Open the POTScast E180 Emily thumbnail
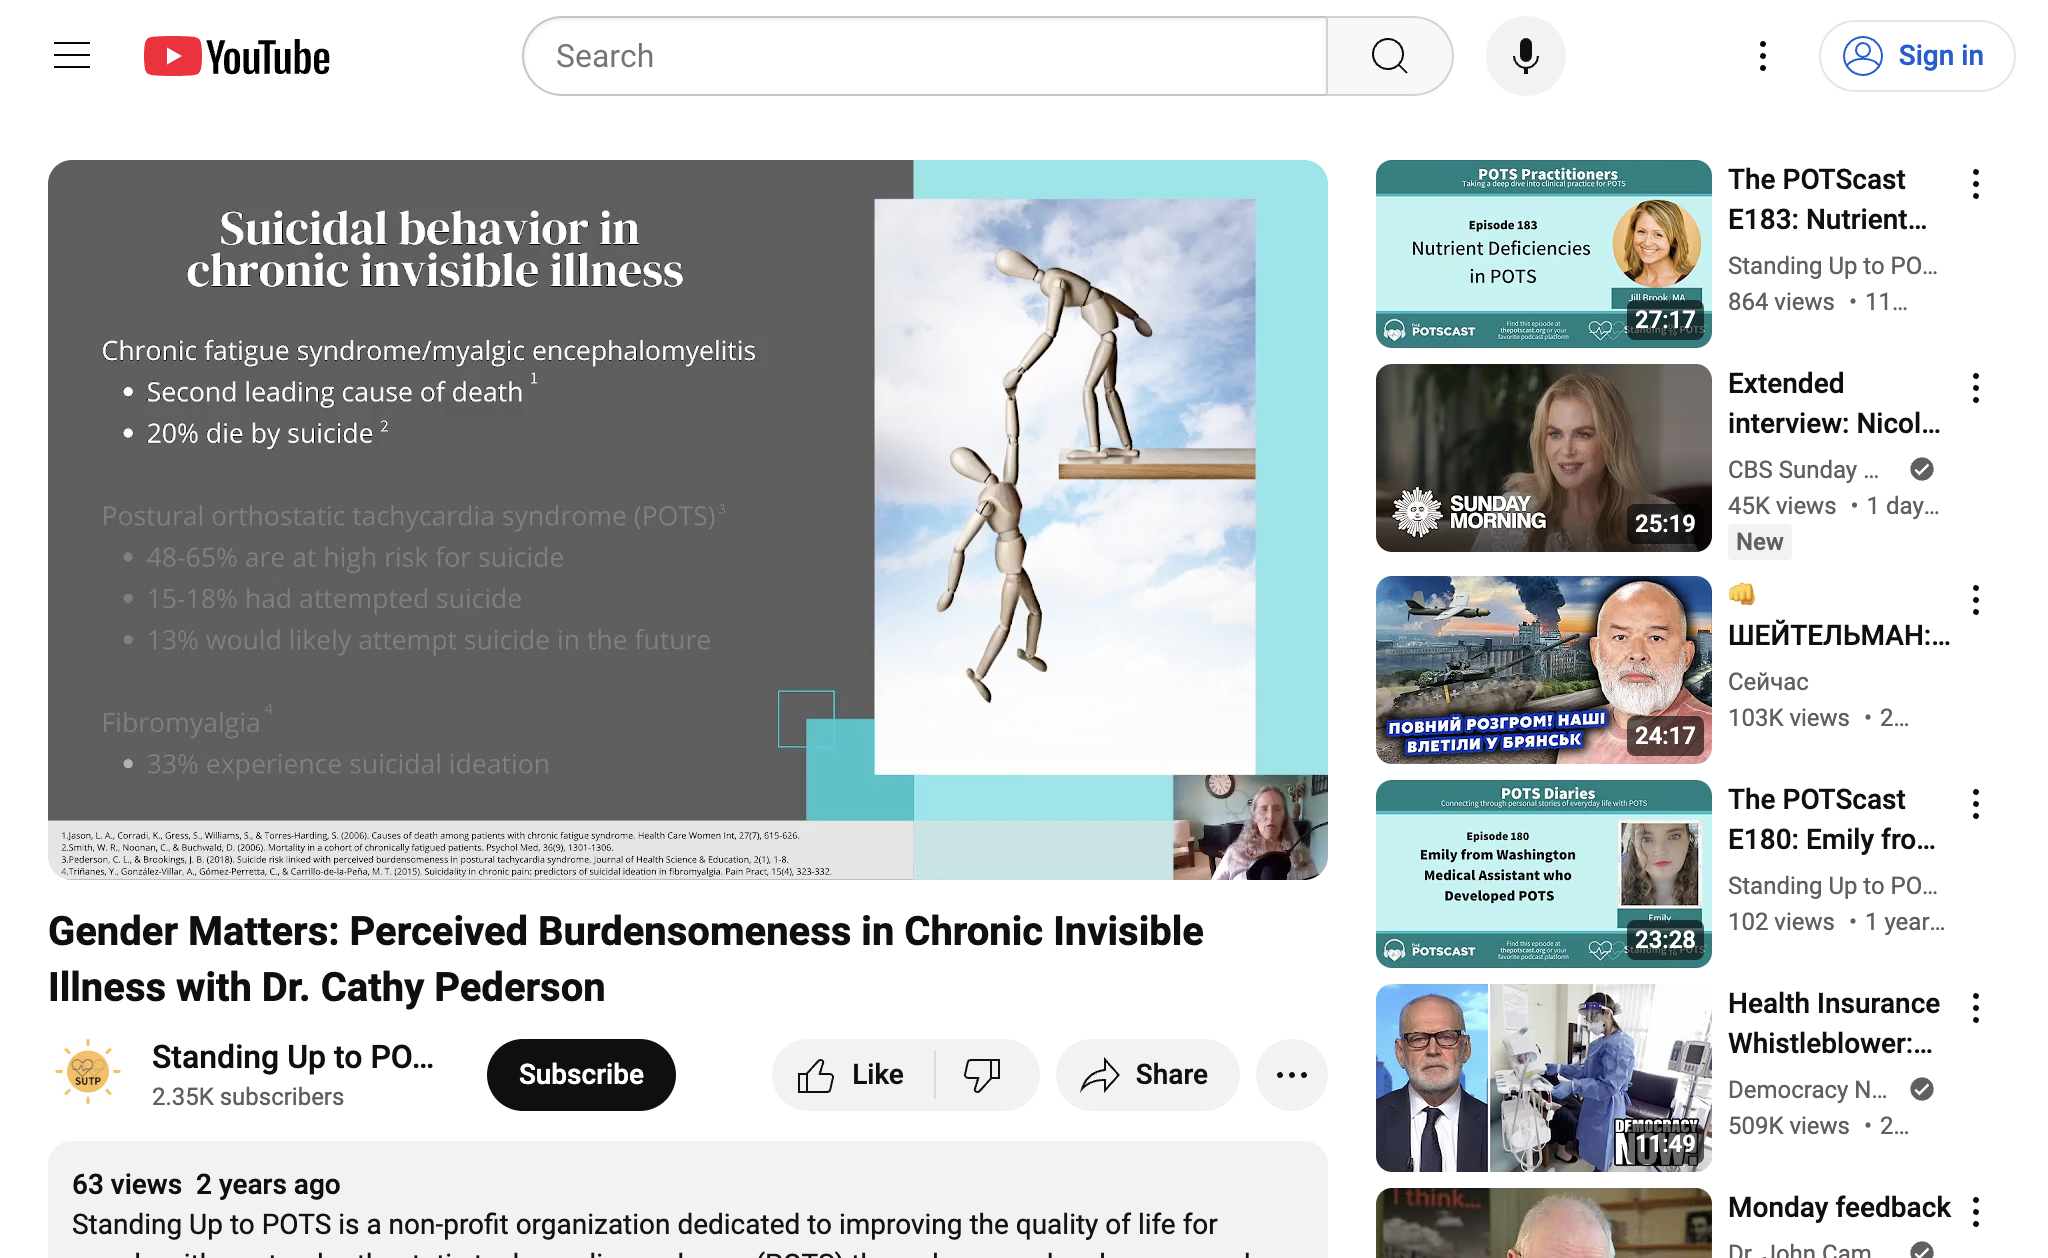The image size is (2048, 1258). tap(1544, 874)
